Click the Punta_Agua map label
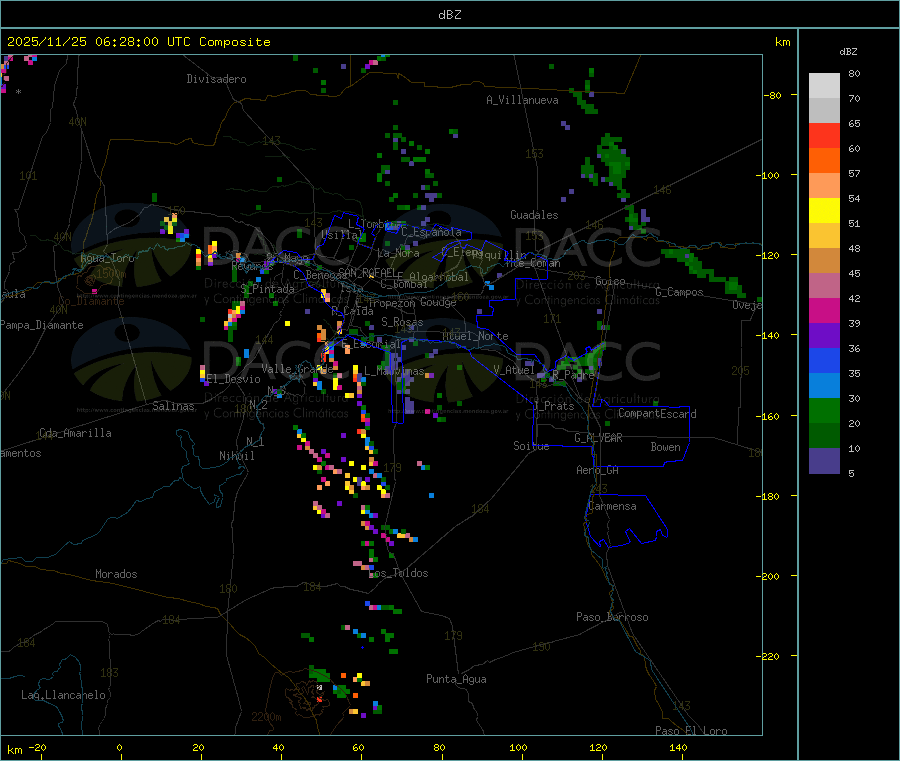This screenshot has width=900, height=761. (456, 679)
